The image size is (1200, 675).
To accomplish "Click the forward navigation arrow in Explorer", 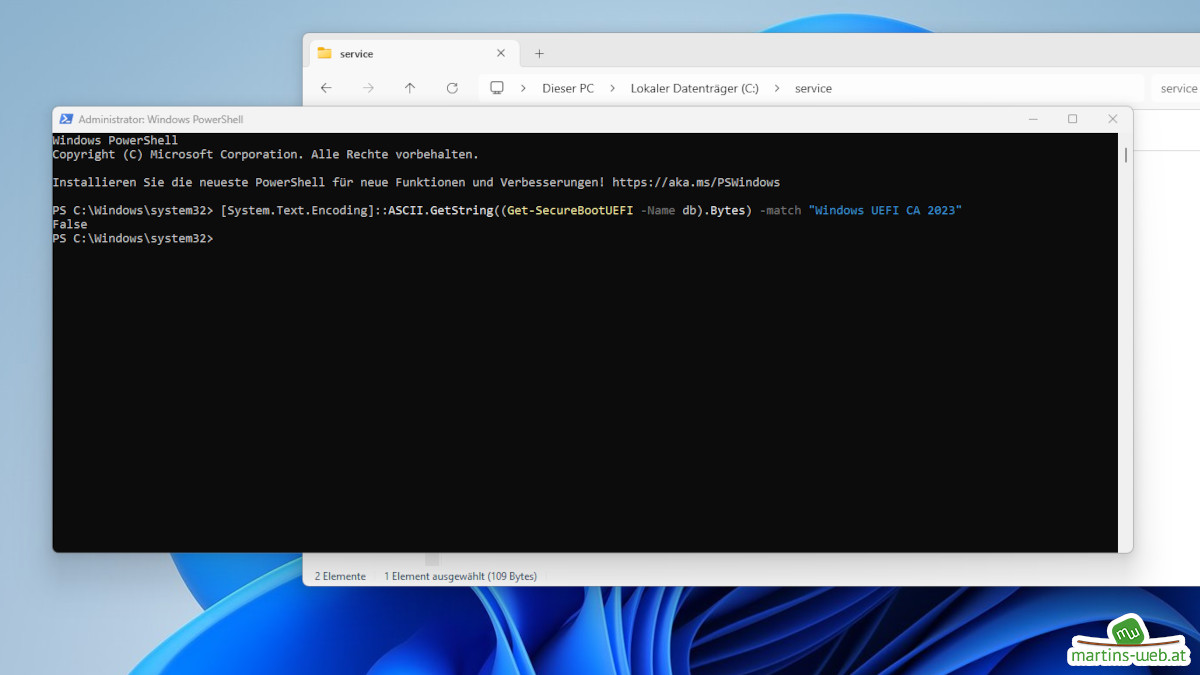I will pos(368,88).
